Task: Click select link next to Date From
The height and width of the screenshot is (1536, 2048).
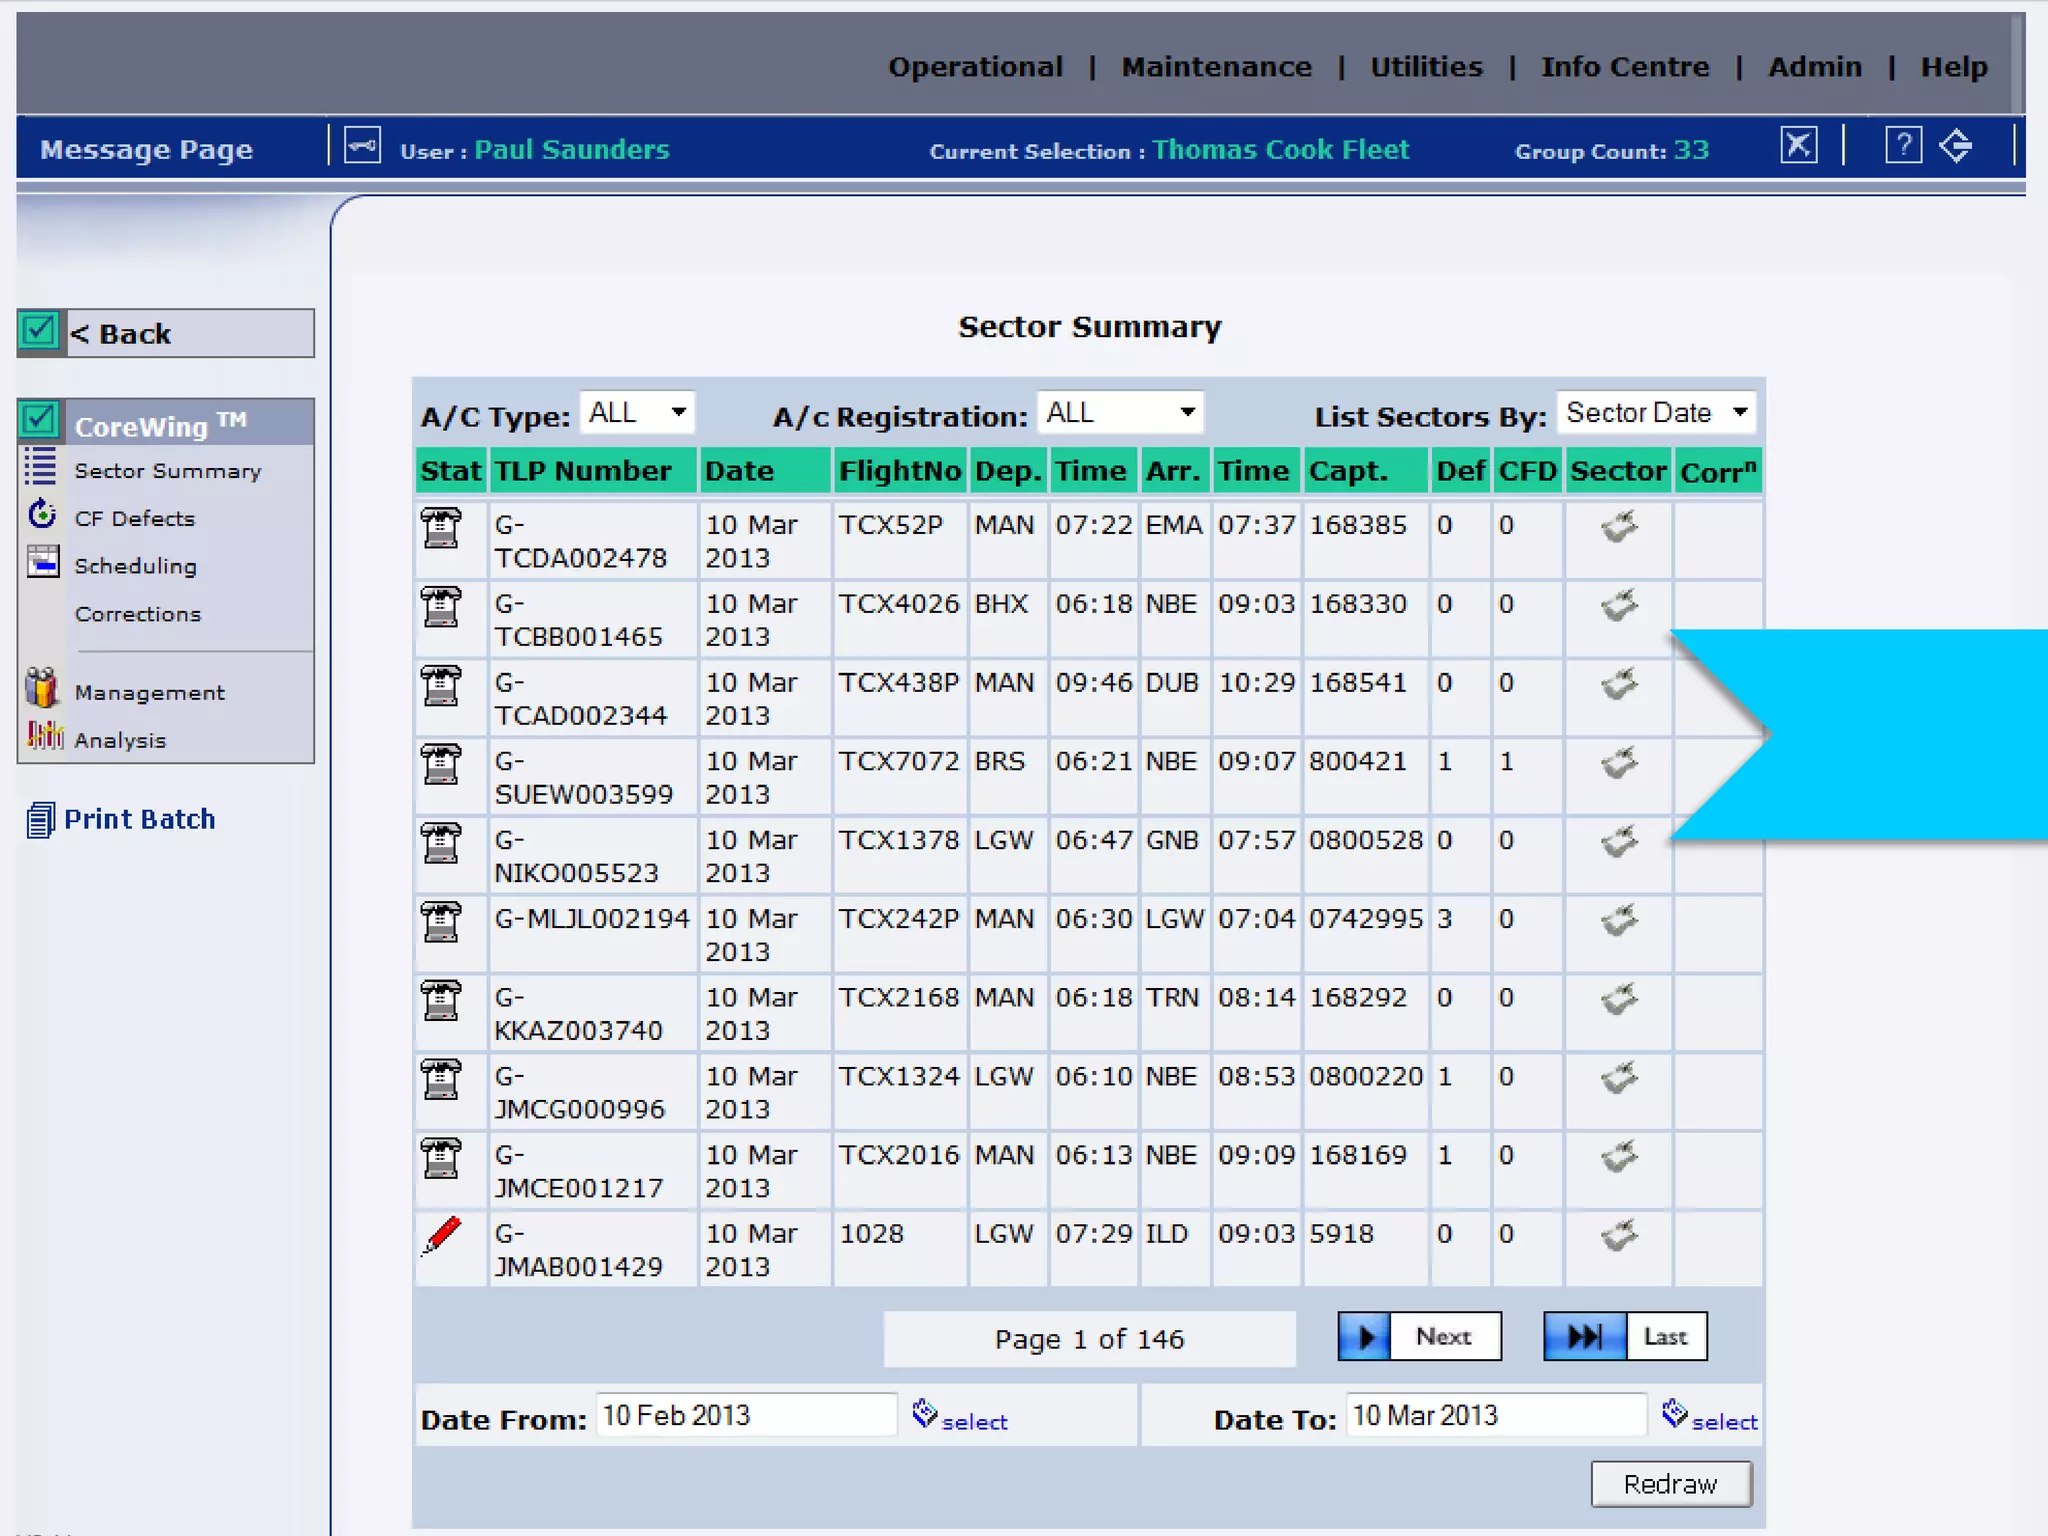Action: [x=973, y=1421]
